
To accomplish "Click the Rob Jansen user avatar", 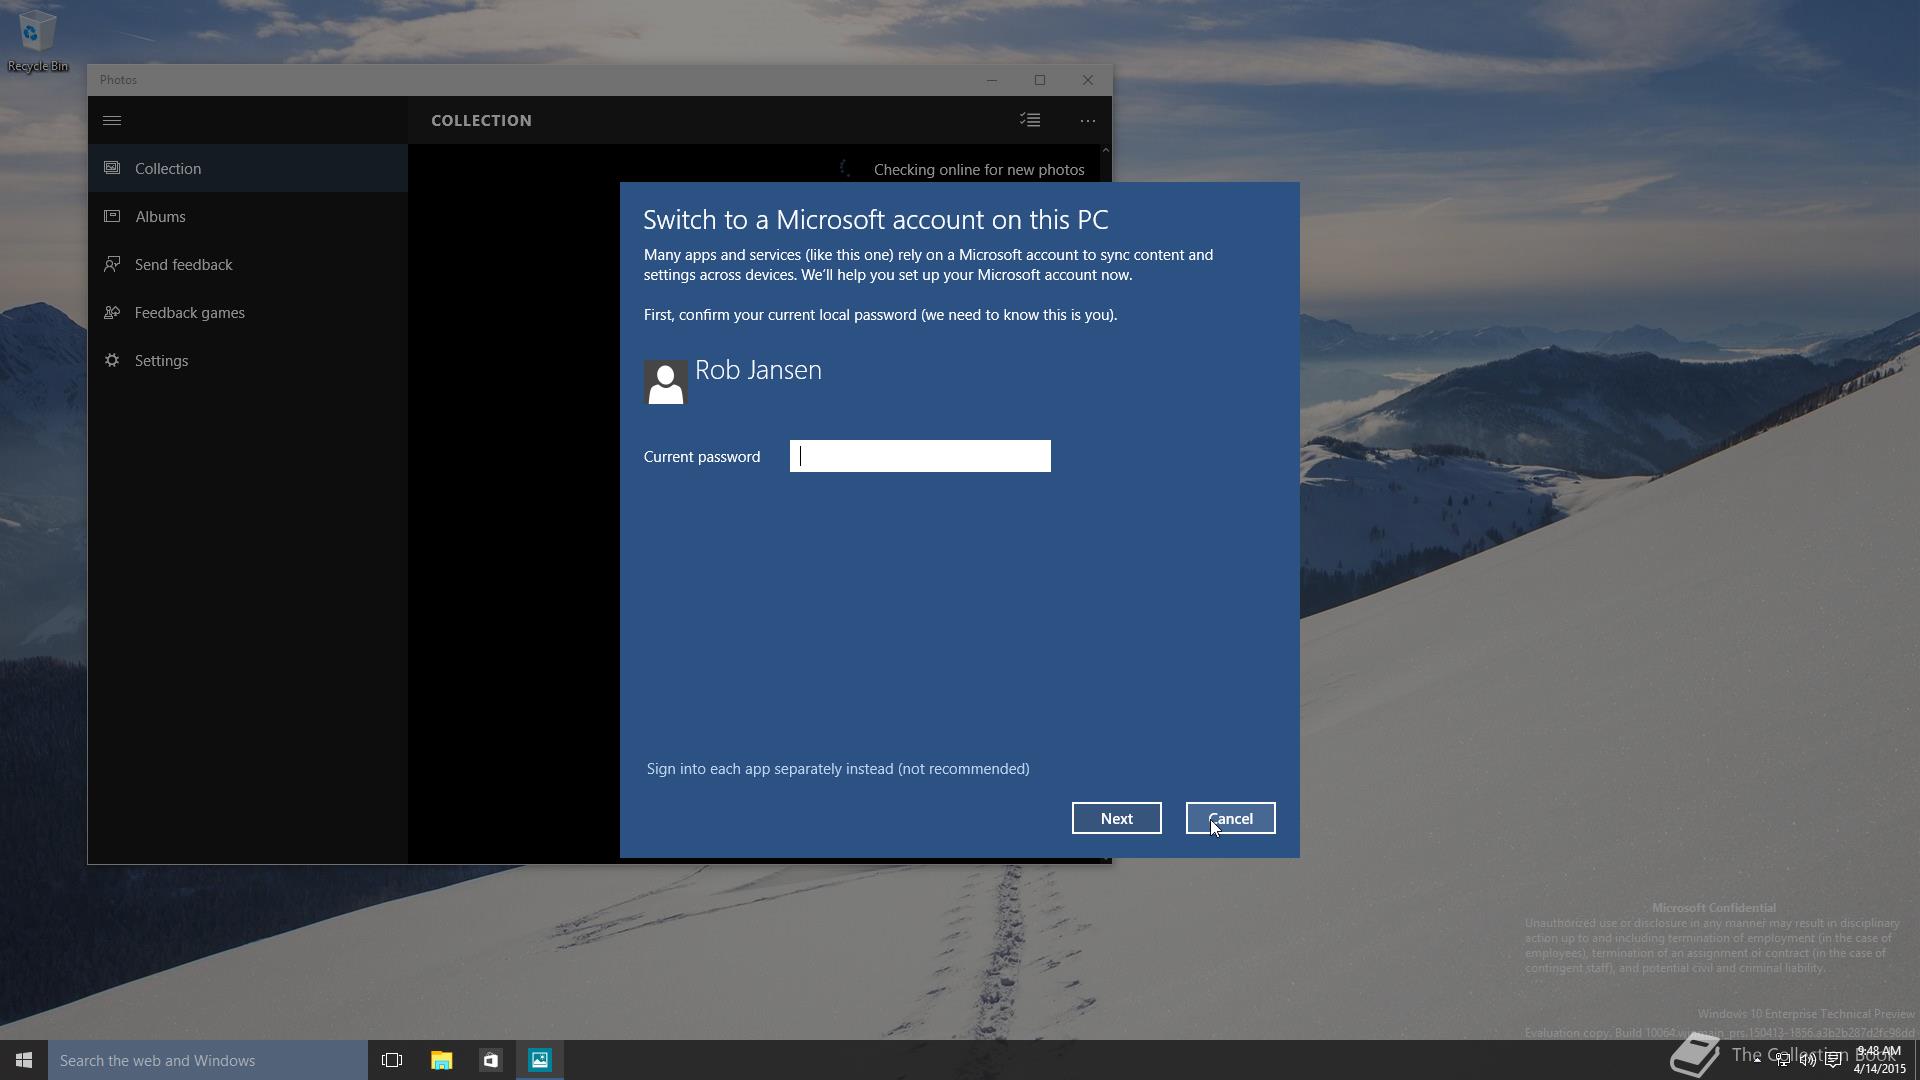I will coord(665,382).
